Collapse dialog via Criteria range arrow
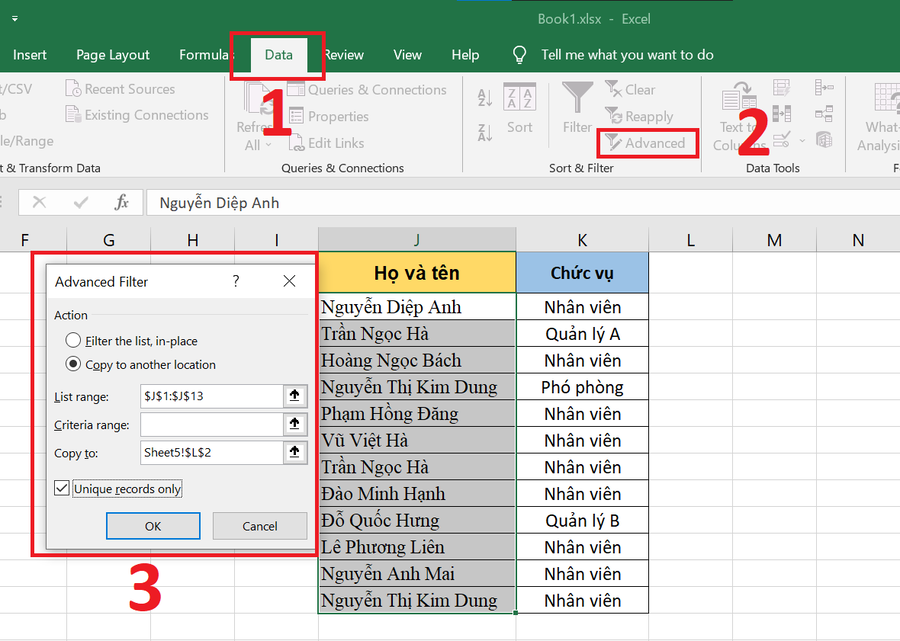 [294, 424]
